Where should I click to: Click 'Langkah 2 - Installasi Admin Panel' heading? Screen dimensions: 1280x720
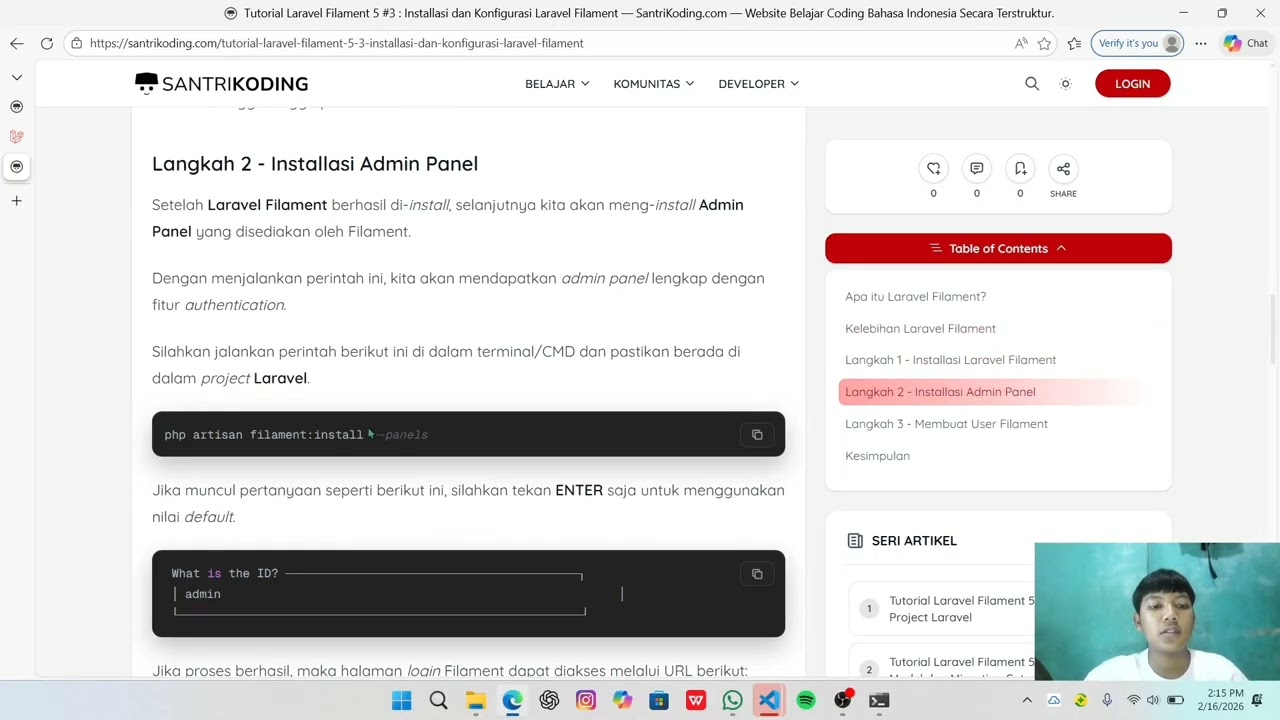coord(315,164)
